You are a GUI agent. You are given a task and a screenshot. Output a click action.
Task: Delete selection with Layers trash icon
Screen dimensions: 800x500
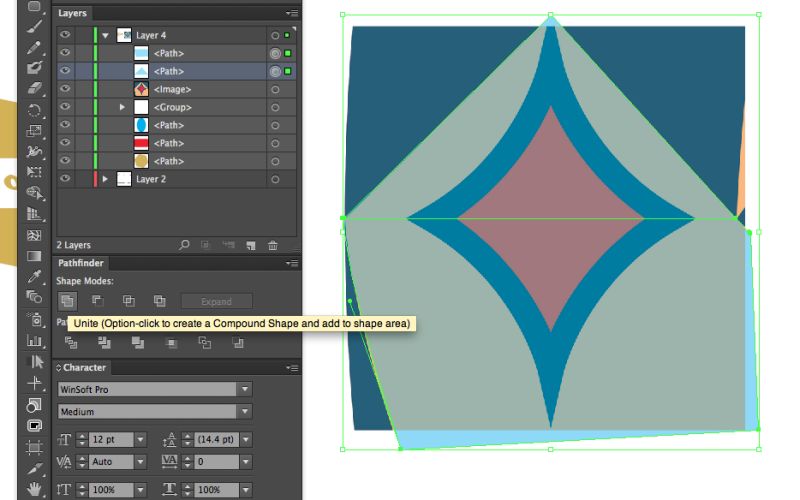(x=273, y=245)
